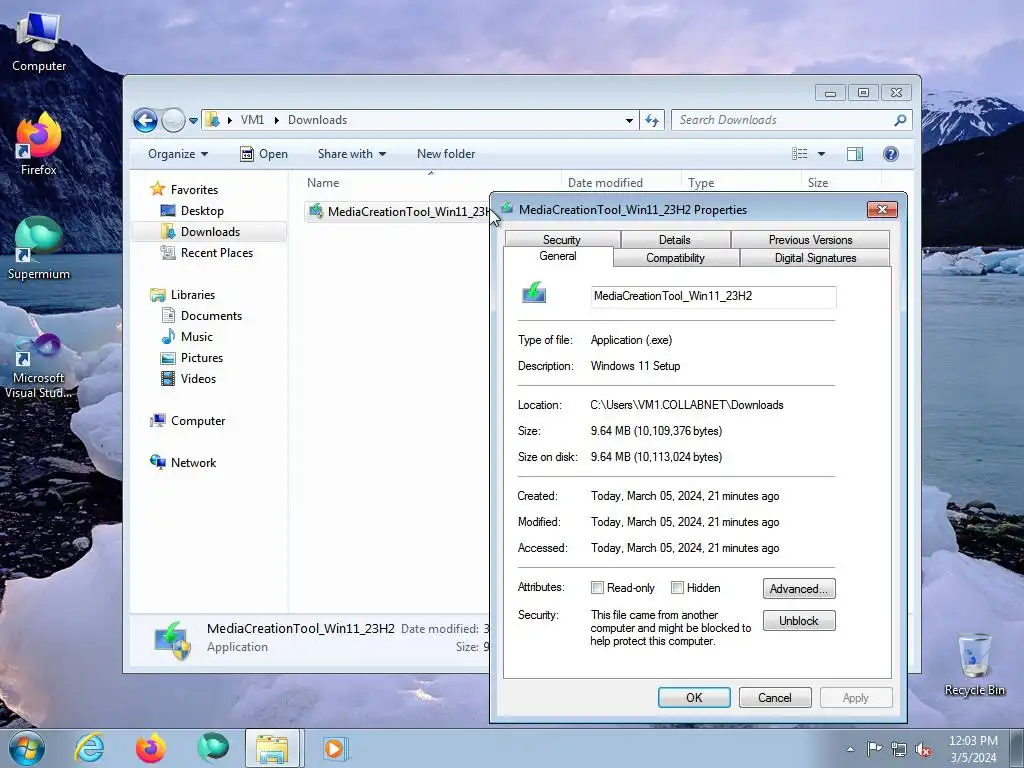Click the Unblock button
The width and height of the screenshot is (1024, 768).
799,620
